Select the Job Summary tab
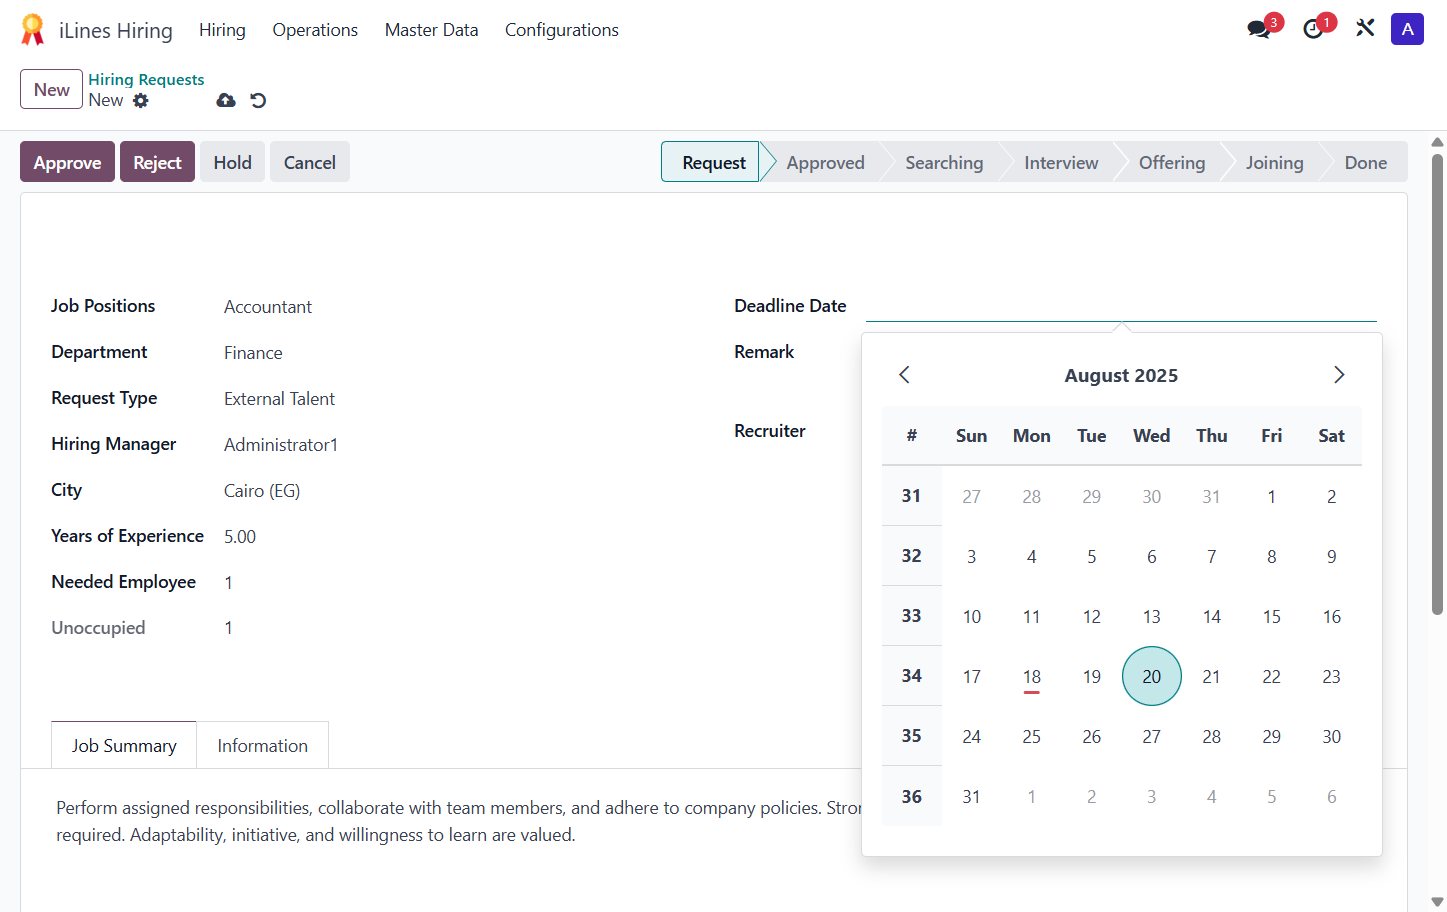 [x=124, y=746]
